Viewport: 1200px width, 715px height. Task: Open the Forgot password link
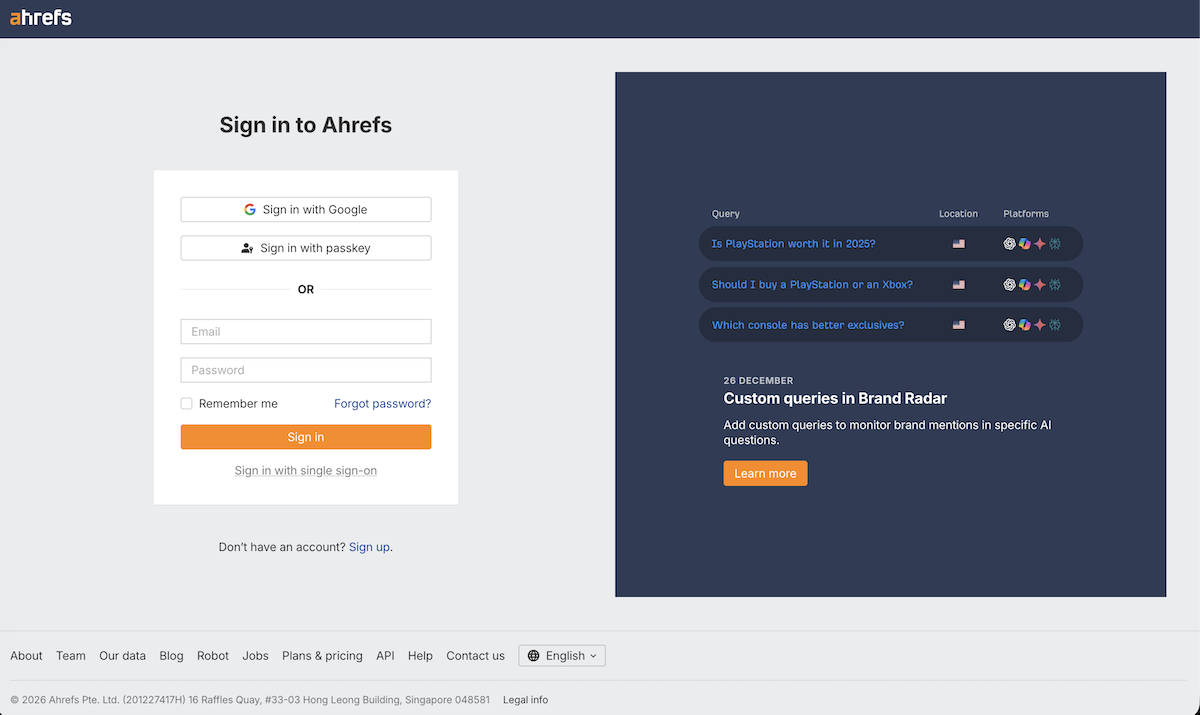click(382, 403)
